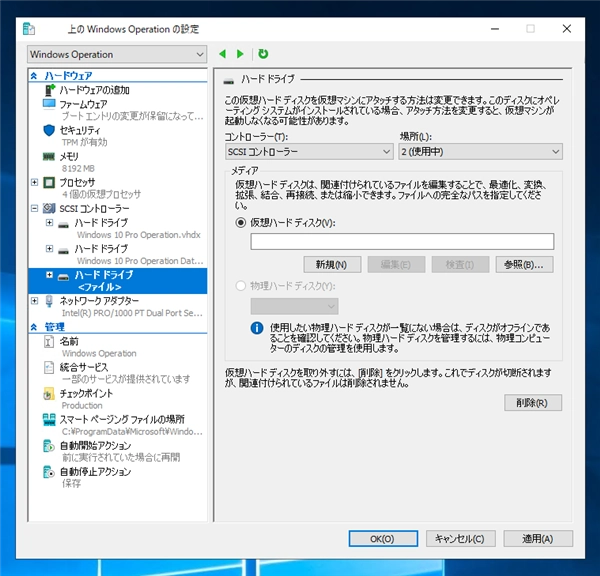Open the Controller (コントローラー) SCSI dropdown
Viewport: 600px width, 576px height.
tap(309, 152)
